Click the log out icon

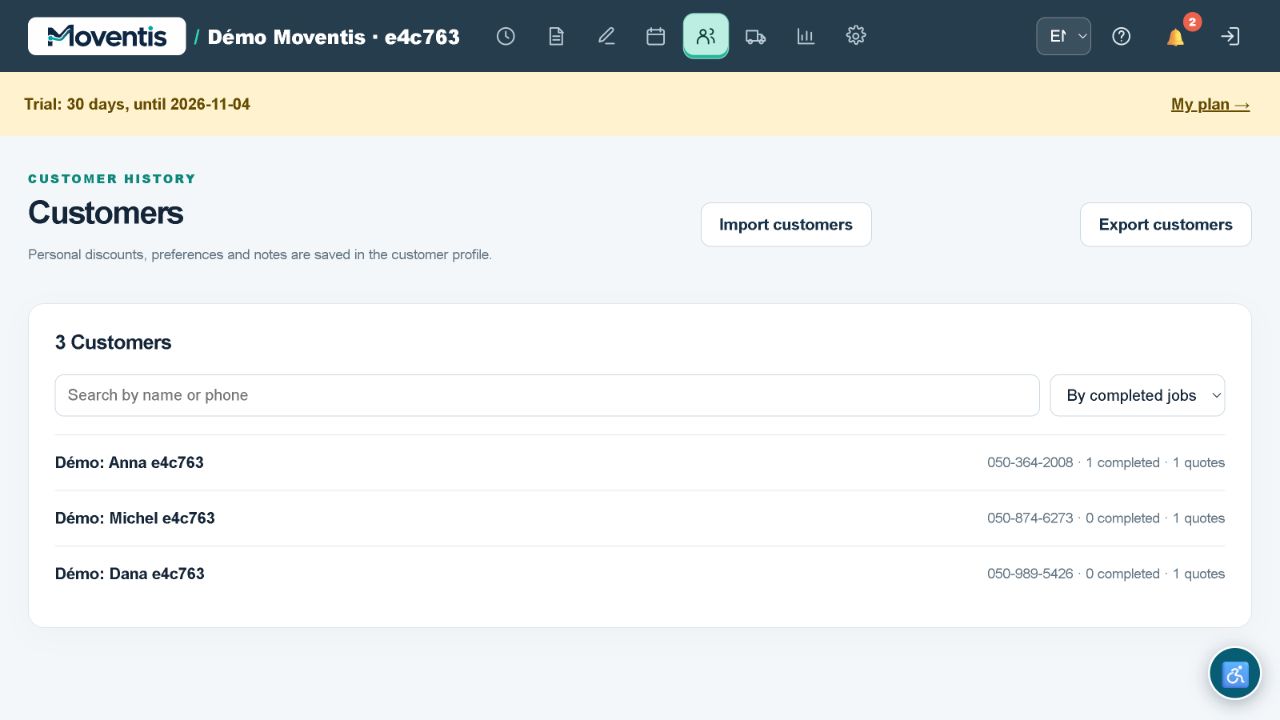(x=1230, y=36)
